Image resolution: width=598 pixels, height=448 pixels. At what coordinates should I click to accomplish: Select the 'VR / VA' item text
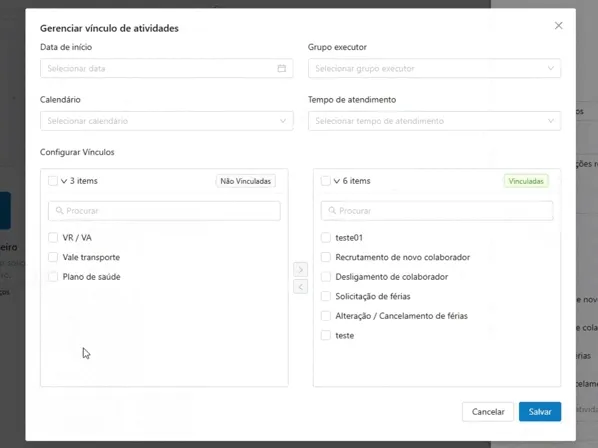click(x=77, y=238)
